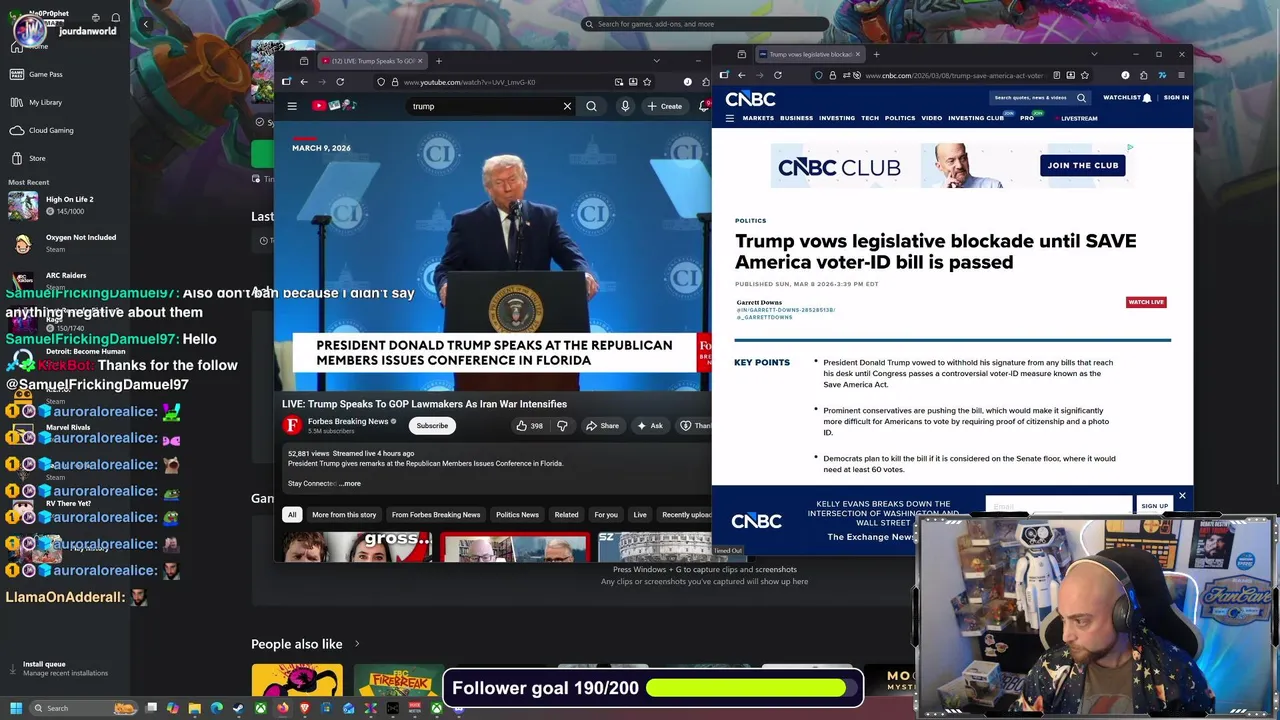This screenshot has height=720, width=1280.
Task: Sign in to CNBC
Action: 1176,98
